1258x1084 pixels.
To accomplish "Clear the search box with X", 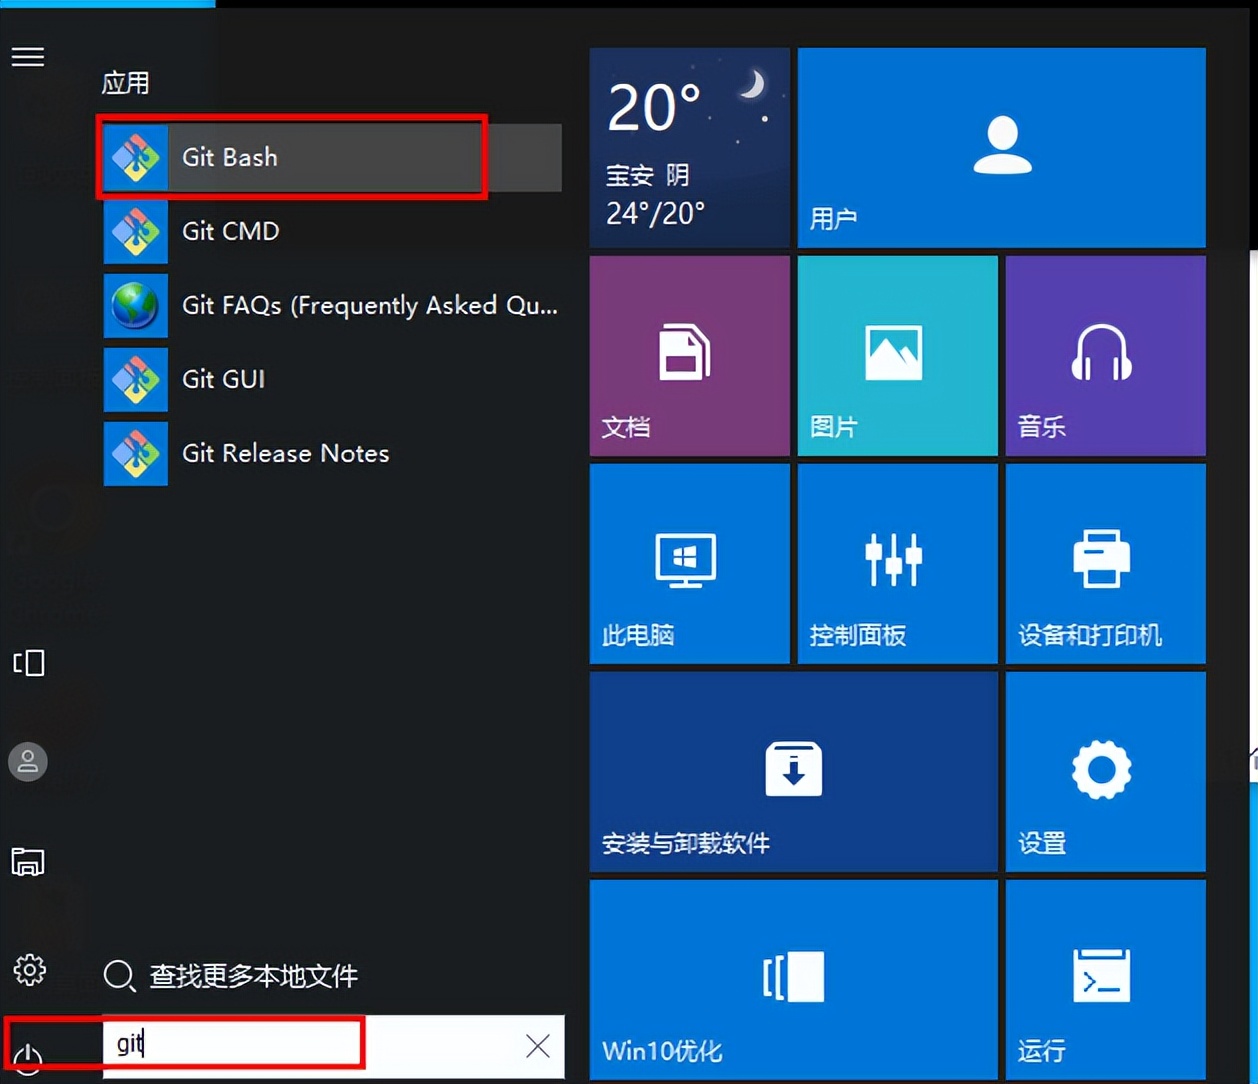I will (x=538, y=1046).
